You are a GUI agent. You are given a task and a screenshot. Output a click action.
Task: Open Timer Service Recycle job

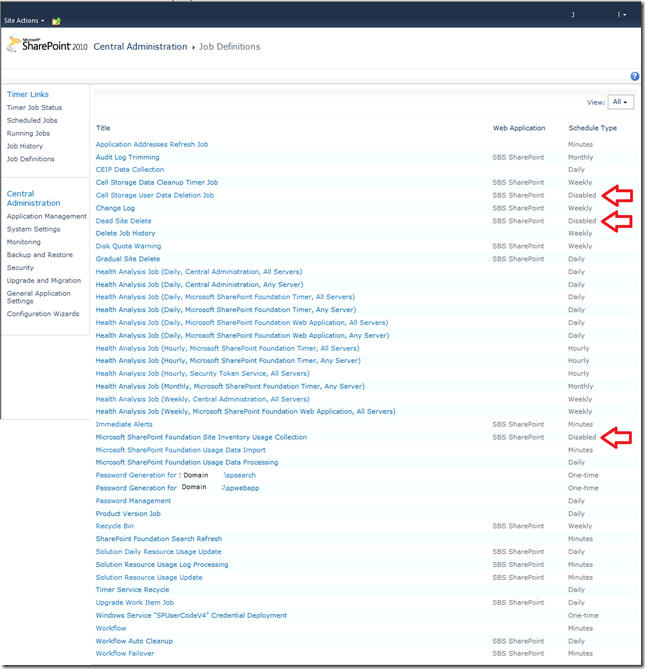(x=132, y=590)
